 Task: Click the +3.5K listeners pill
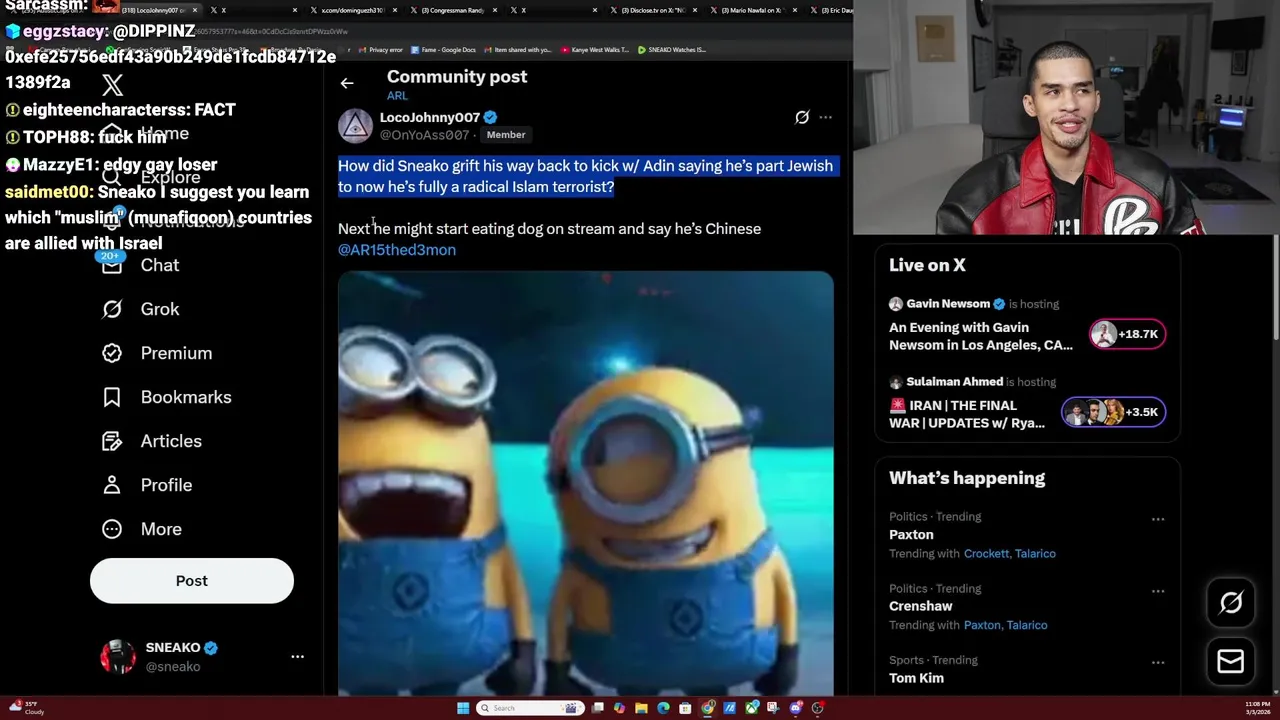tap(1113, 412)
